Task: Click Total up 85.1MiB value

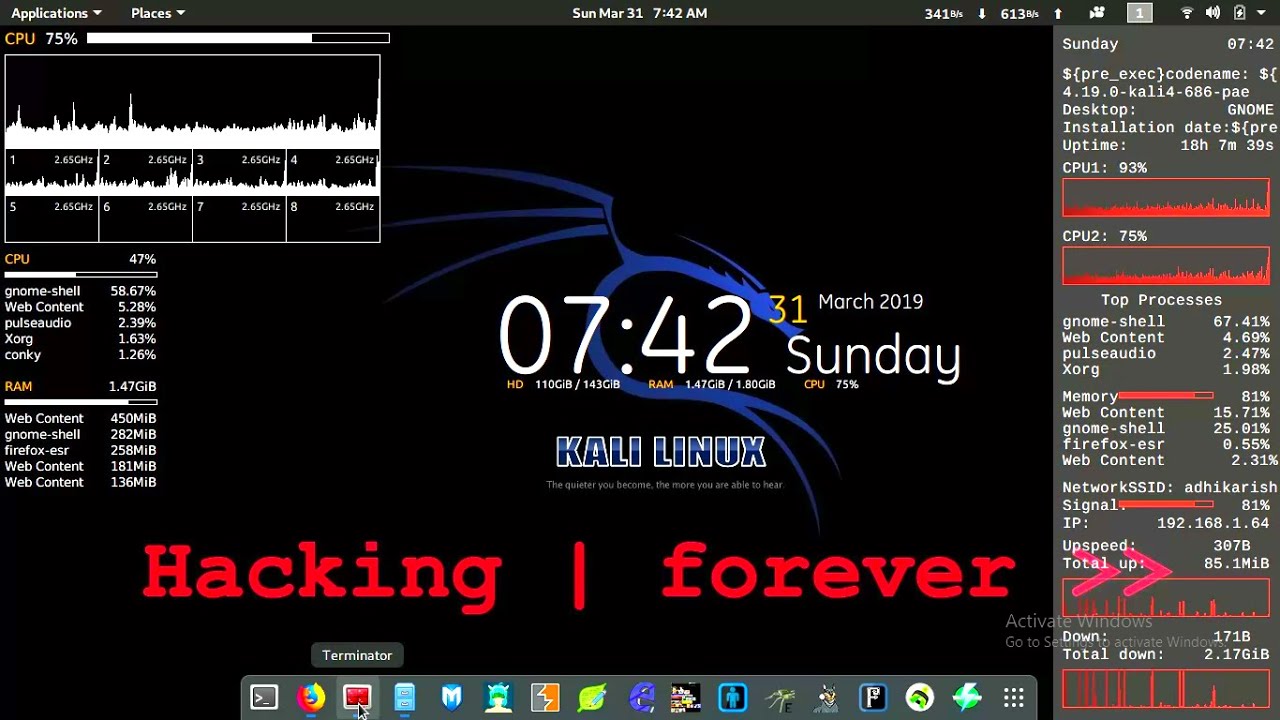Action: tap(1236, 563)
